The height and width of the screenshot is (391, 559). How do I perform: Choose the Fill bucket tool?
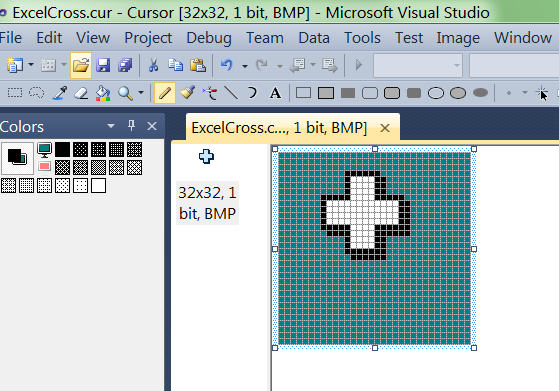pos(103,93)
